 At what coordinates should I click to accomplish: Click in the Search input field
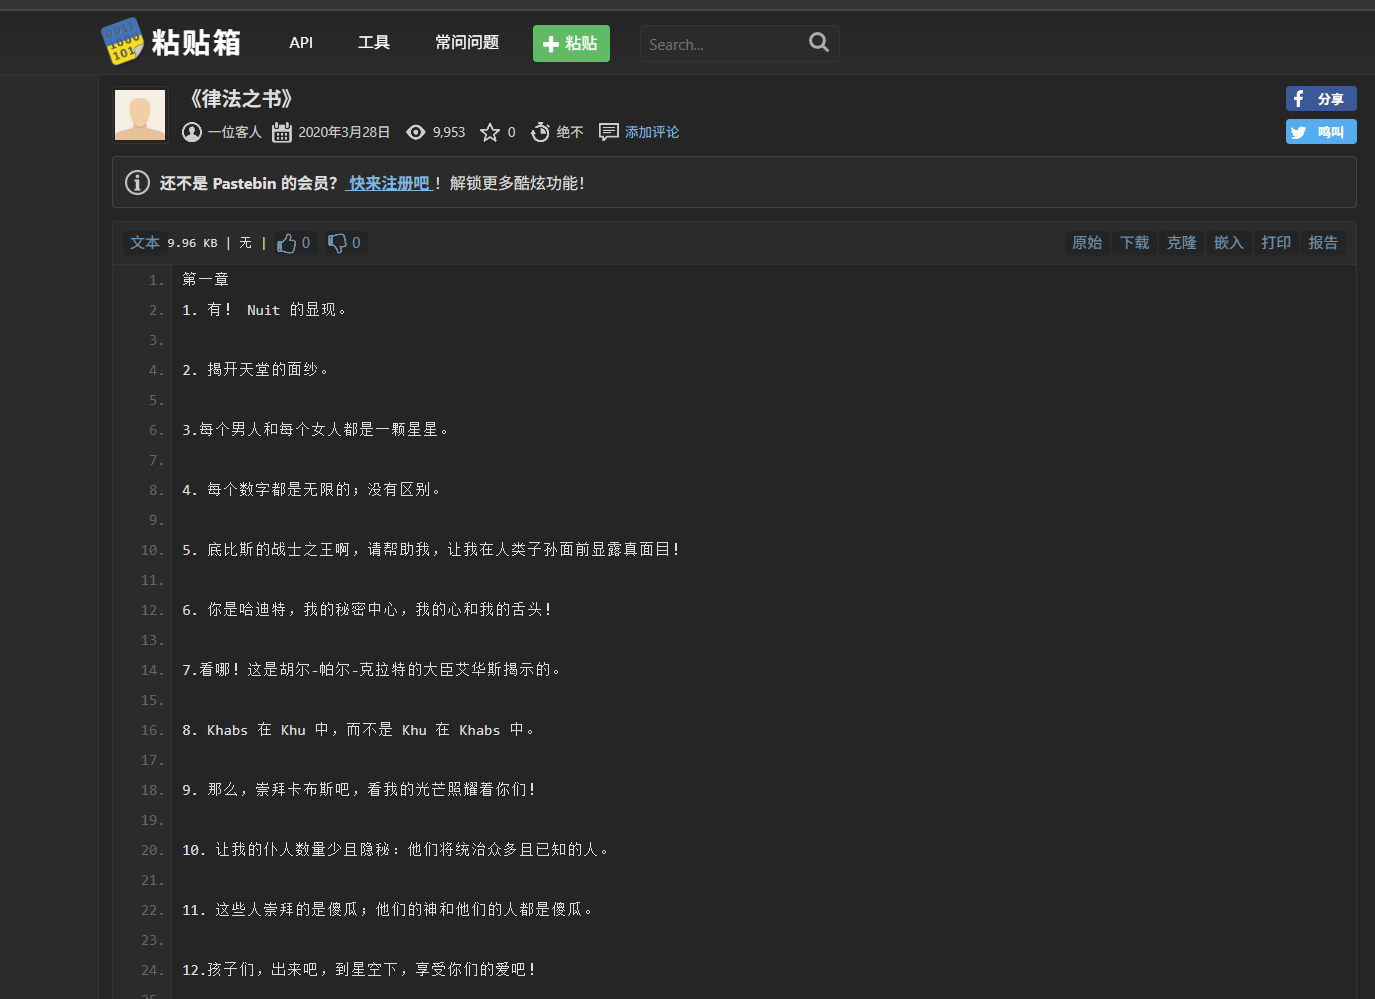pos(722,44)
